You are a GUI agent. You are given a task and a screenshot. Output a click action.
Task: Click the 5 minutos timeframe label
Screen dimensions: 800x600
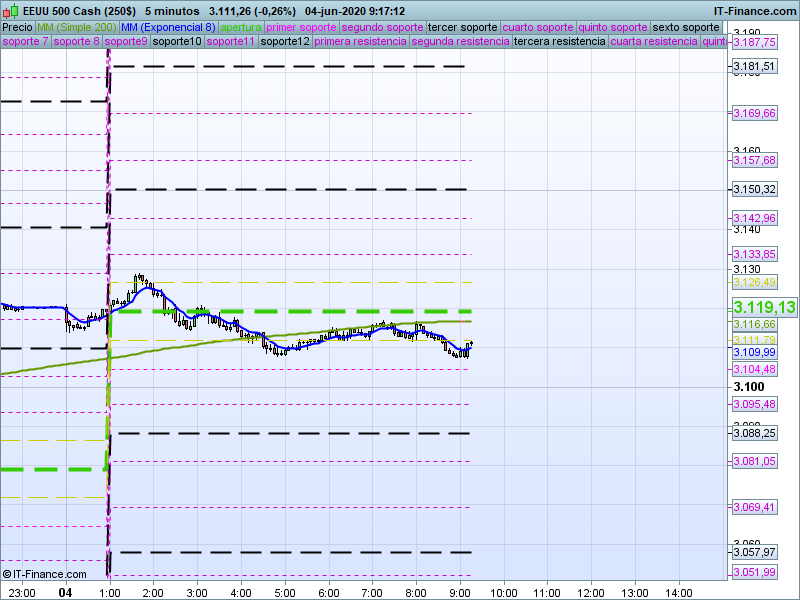(172, 11)
